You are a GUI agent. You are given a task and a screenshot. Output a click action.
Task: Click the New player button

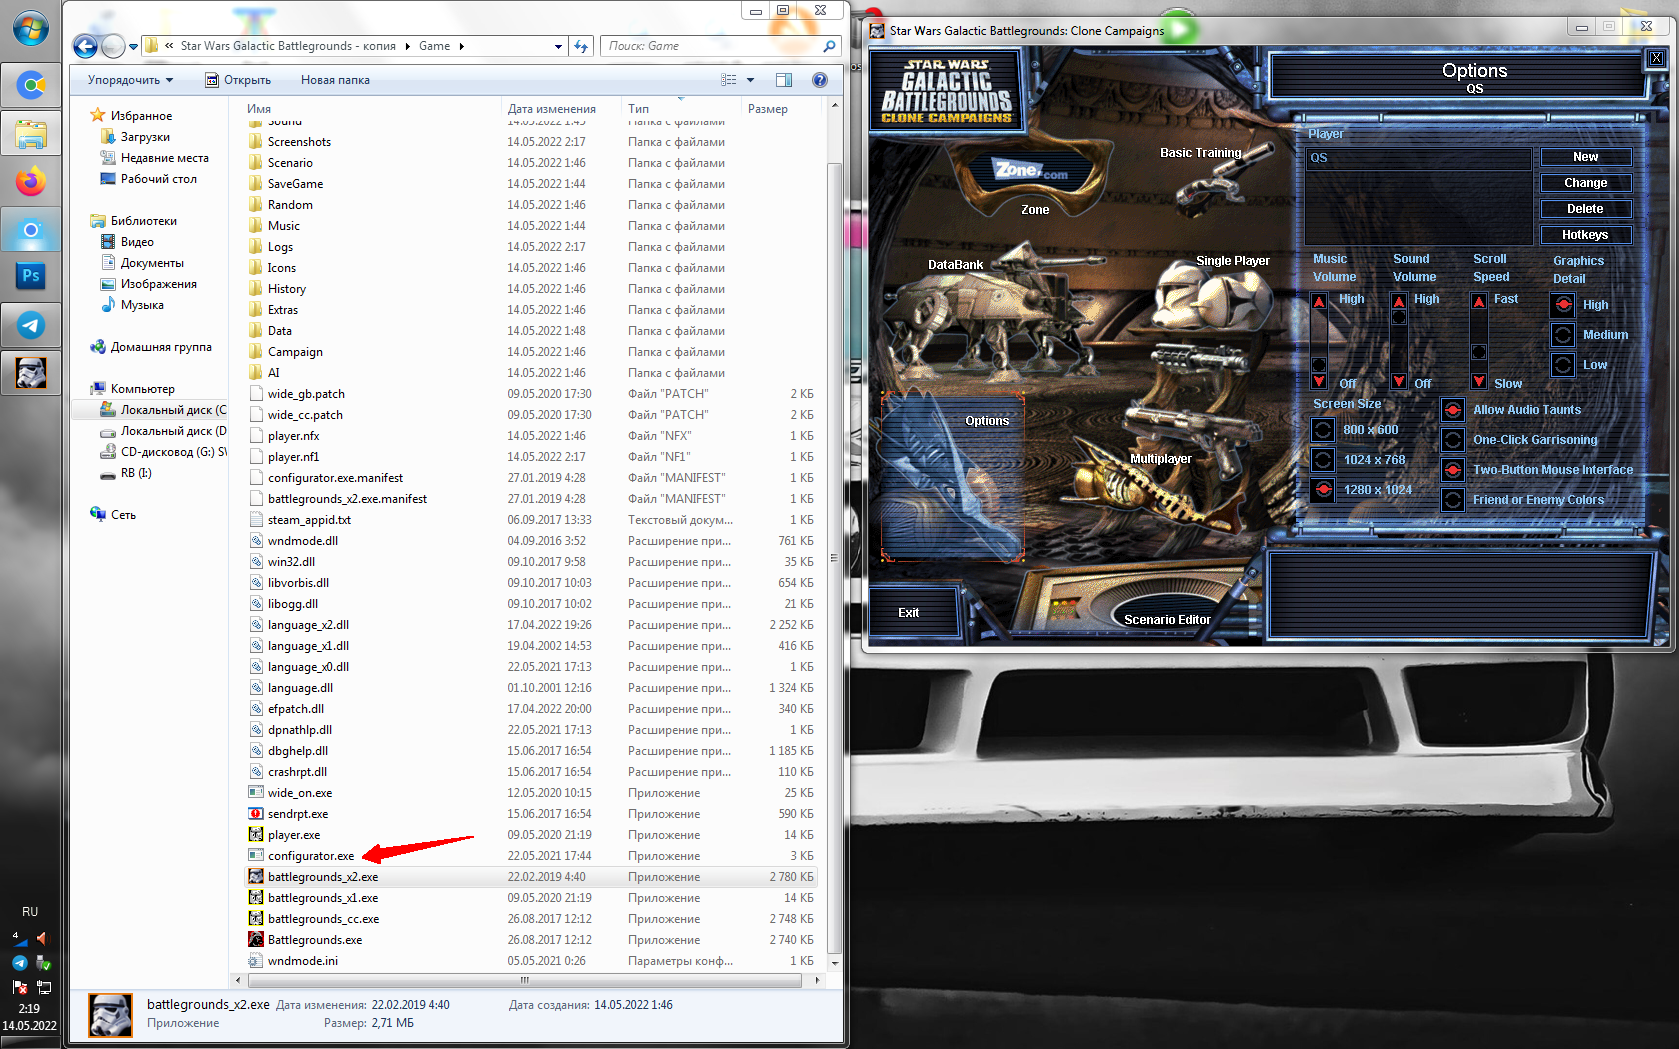pyautogui.click(x=1586, y=157)
